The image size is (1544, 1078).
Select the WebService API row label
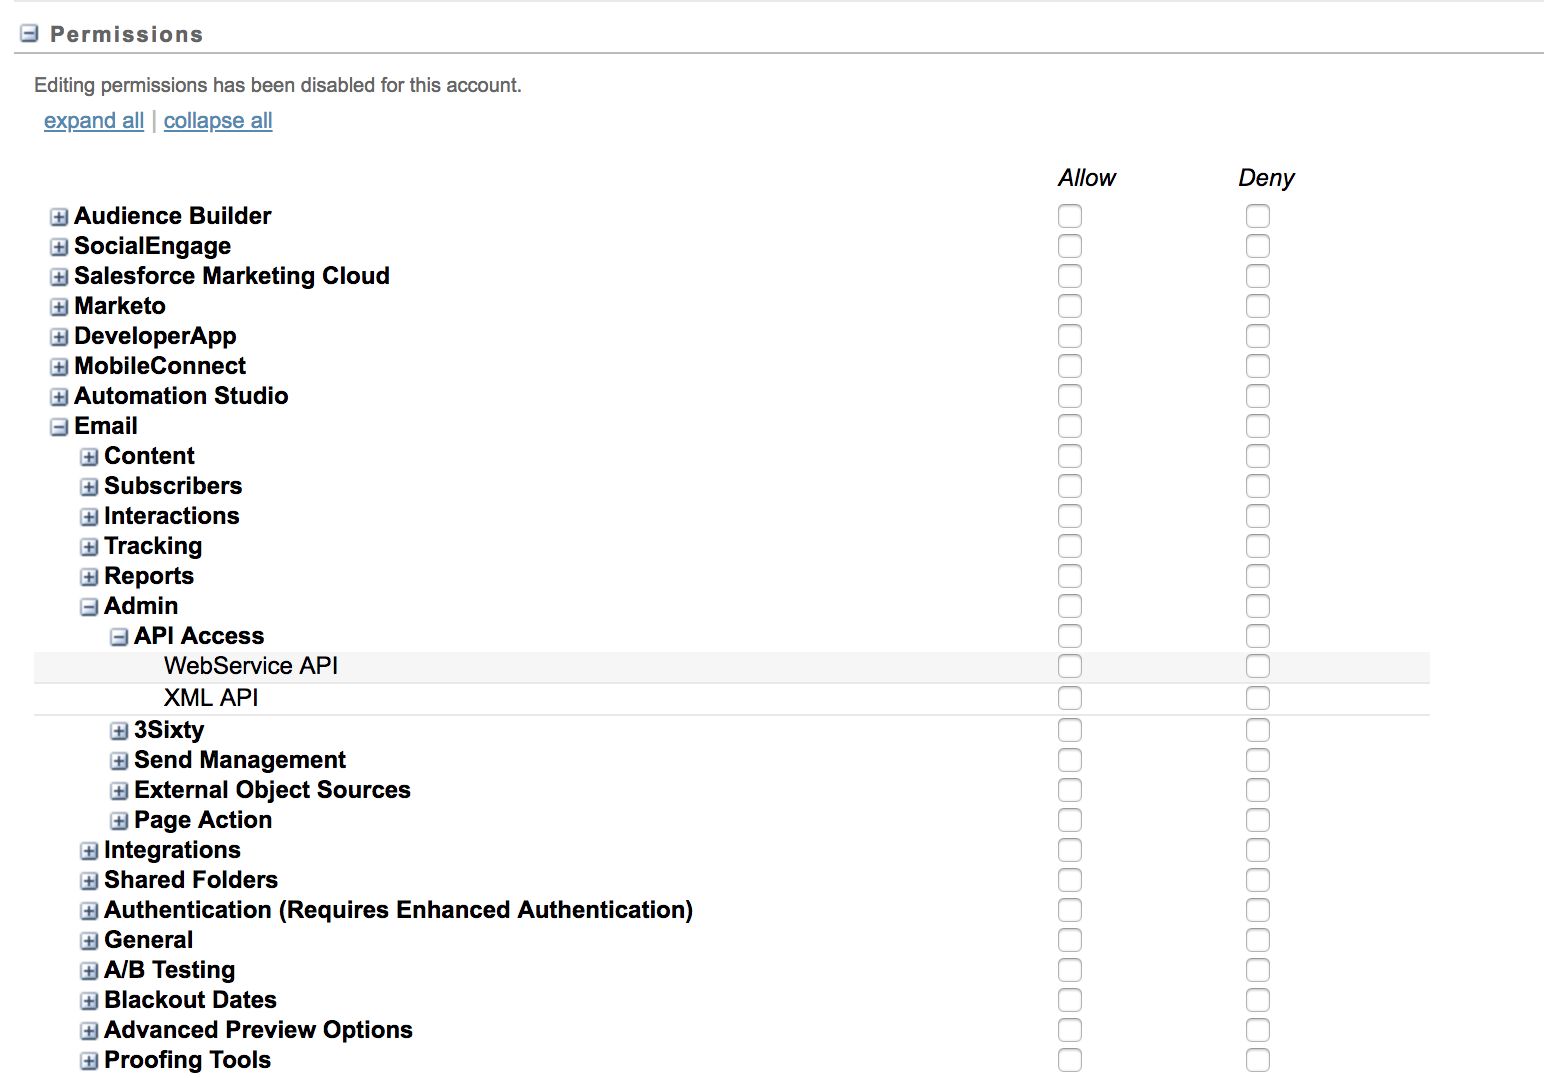point(251,666)
